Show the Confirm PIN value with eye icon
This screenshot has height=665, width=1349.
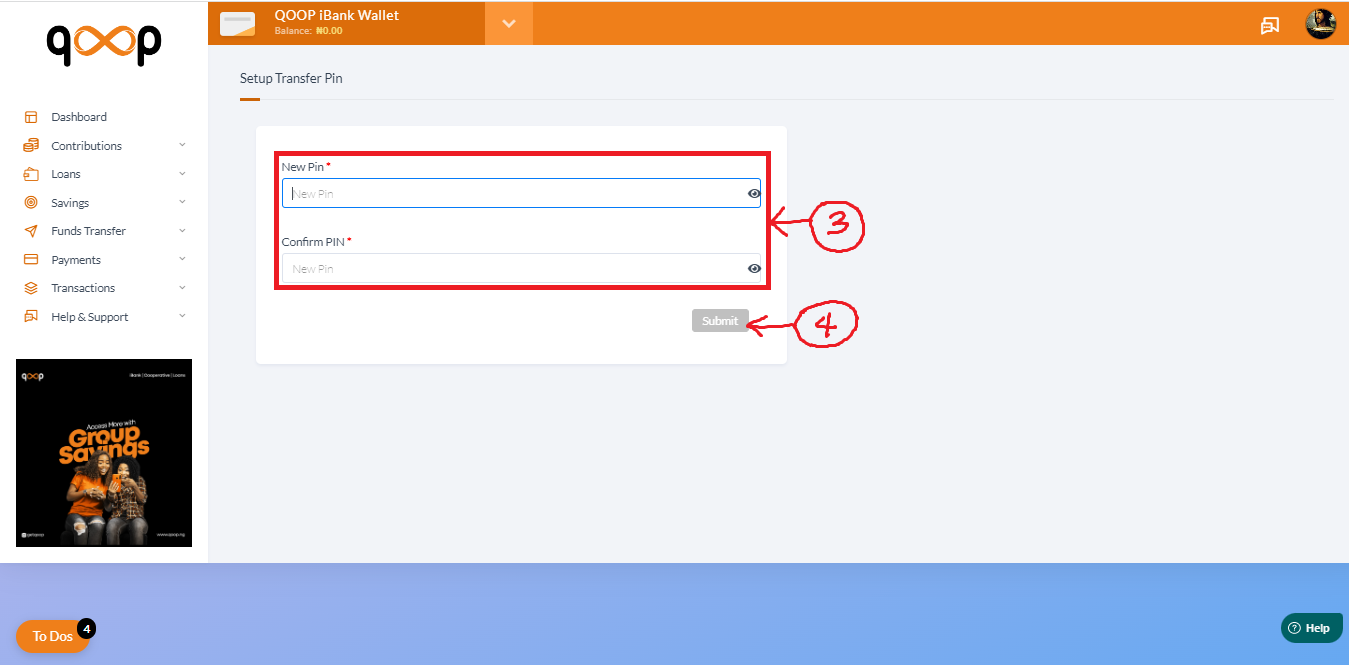point(754,269)
